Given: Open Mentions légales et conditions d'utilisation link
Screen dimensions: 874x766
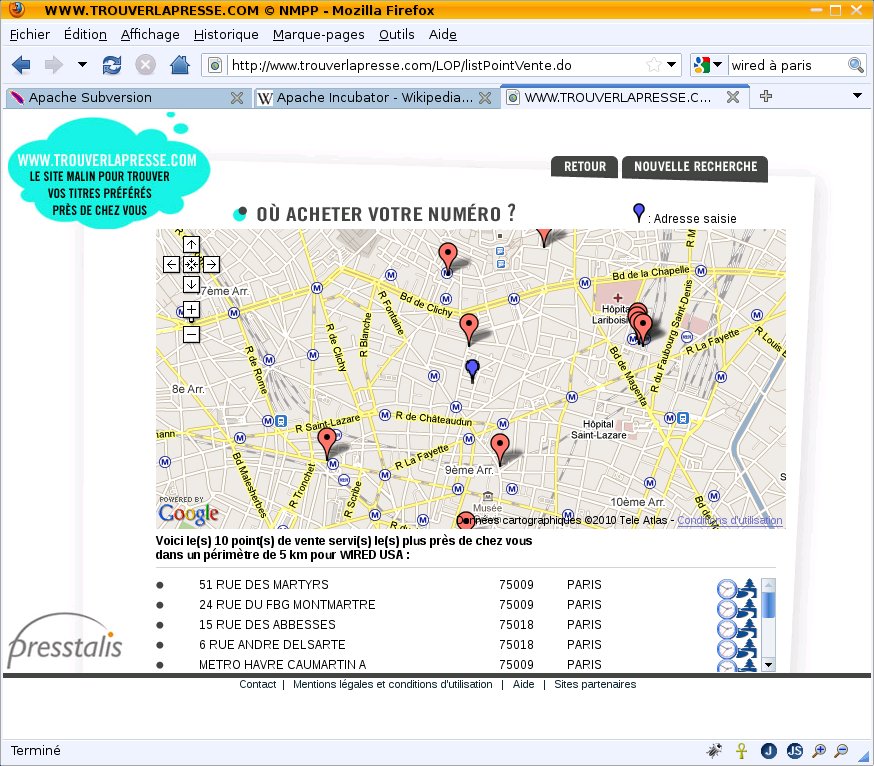Looking at the screenshot, I should click(393, 685).
